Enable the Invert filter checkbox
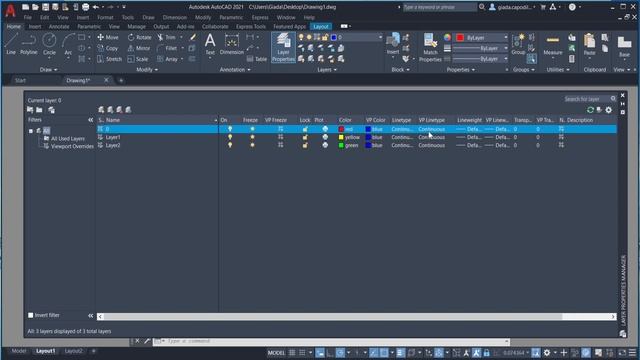 coord(31,315)
